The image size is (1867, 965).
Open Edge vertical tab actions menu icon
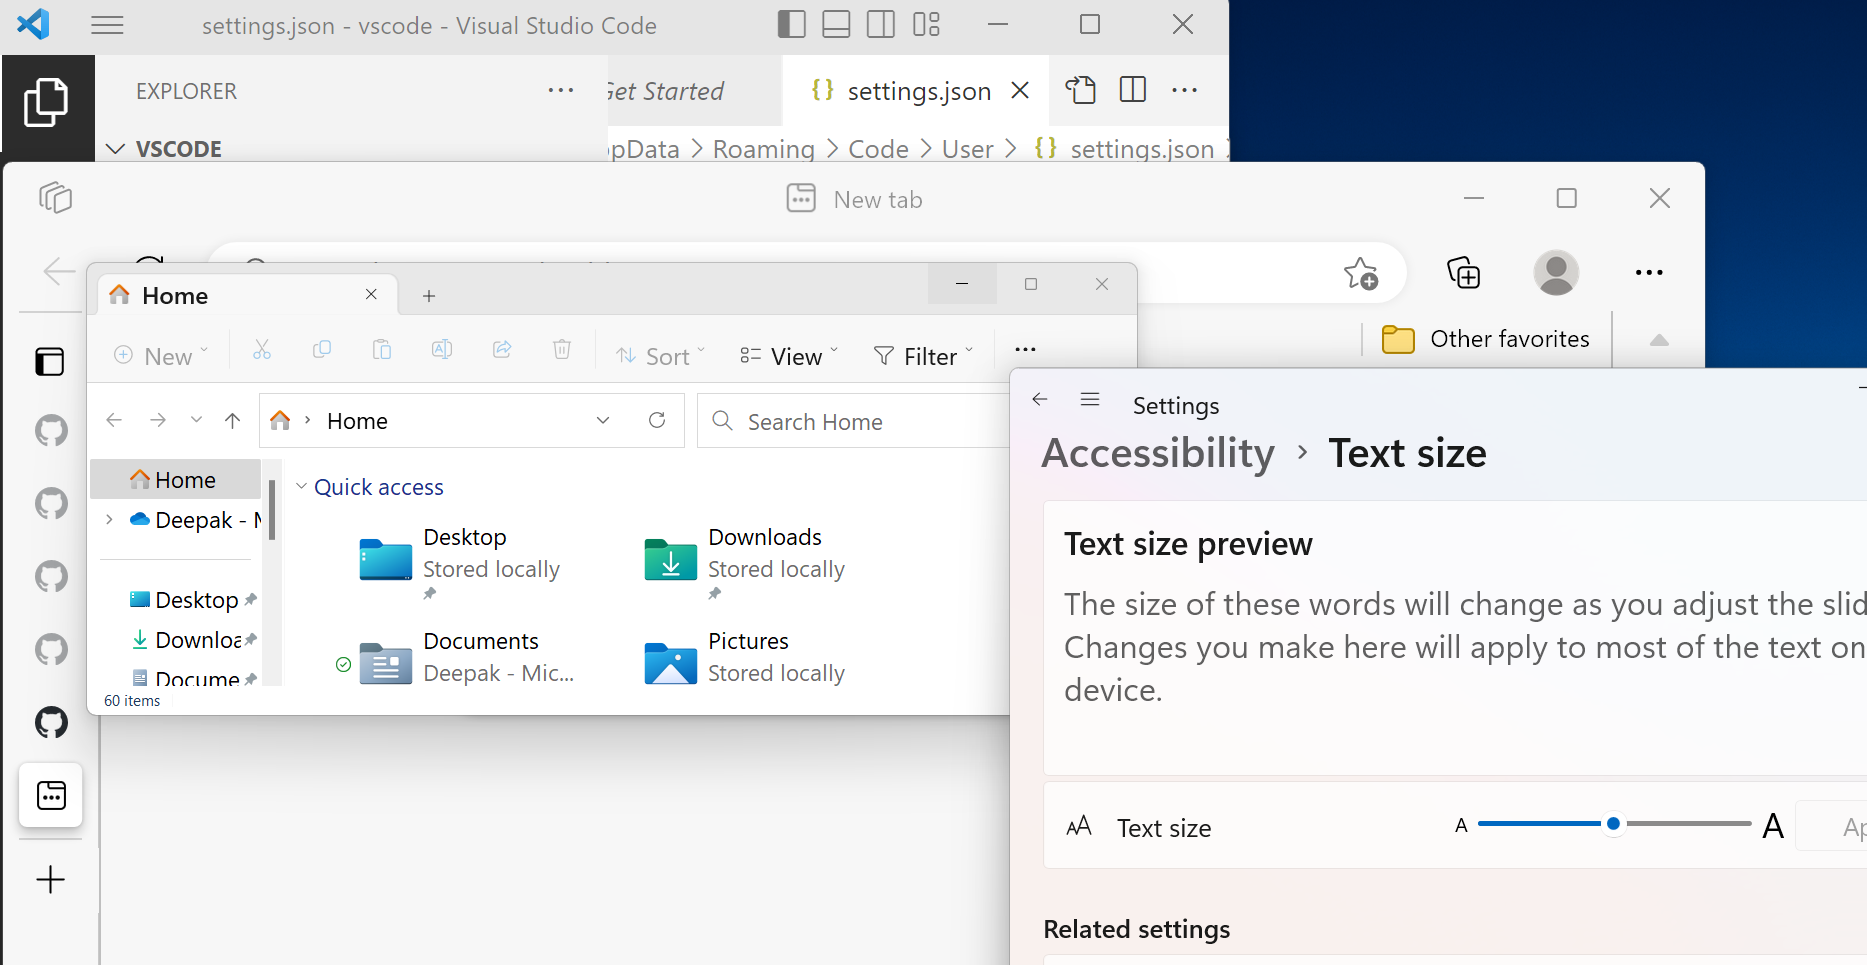[x=50, y=361]
